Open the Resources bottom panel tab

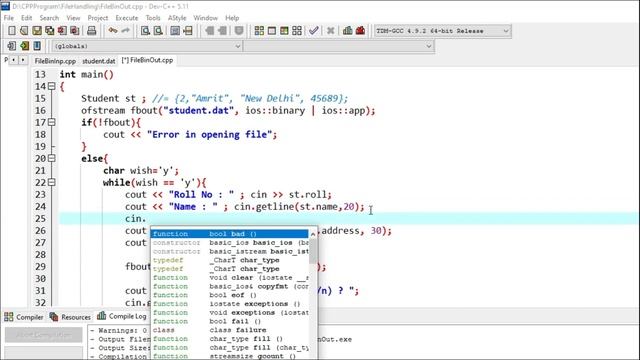70,317
